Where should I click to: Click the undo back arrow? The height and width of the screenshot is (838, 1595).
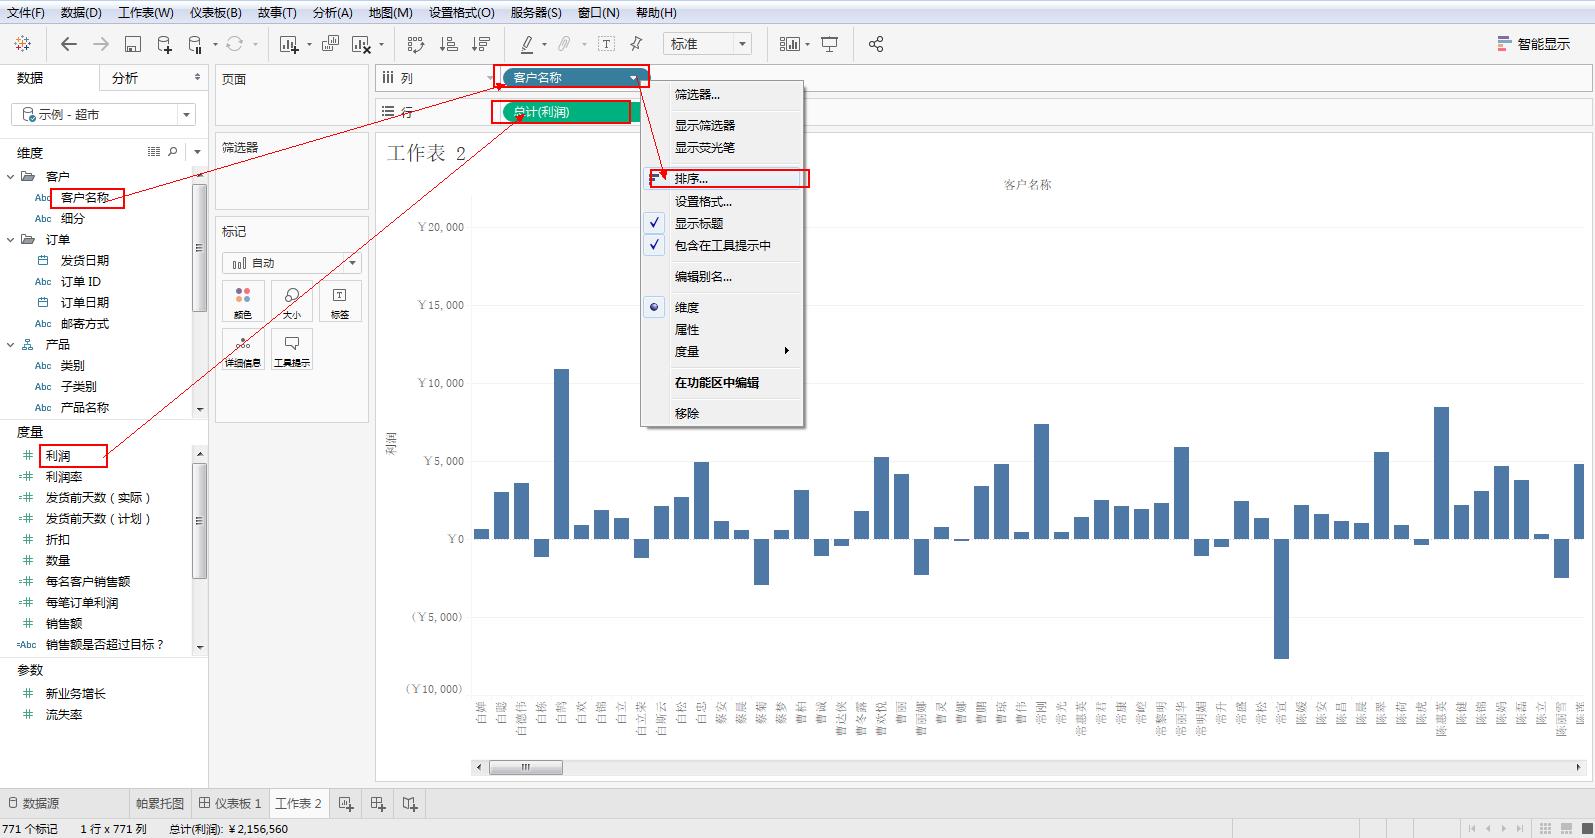coord(69,44)
